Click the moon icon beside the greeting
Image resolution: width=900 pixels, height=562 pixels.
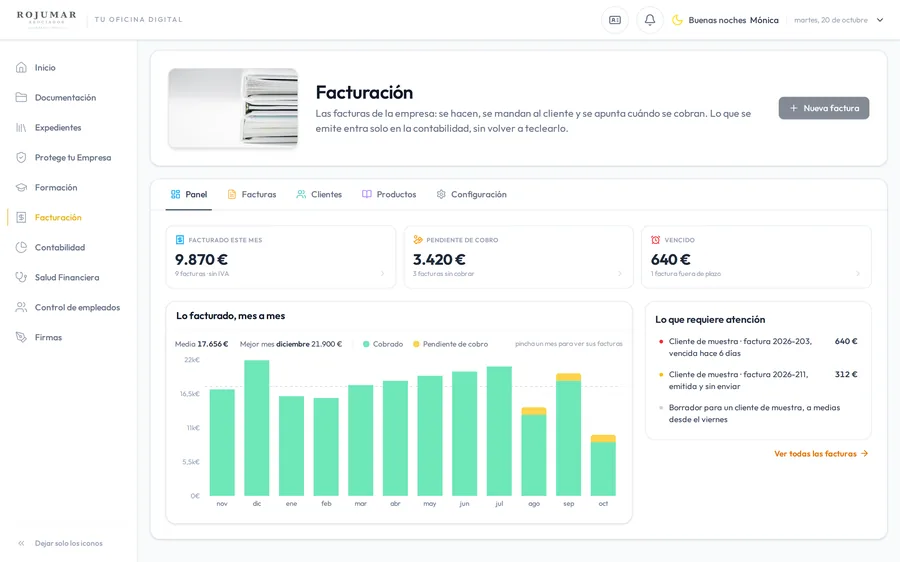click(677, 20)
